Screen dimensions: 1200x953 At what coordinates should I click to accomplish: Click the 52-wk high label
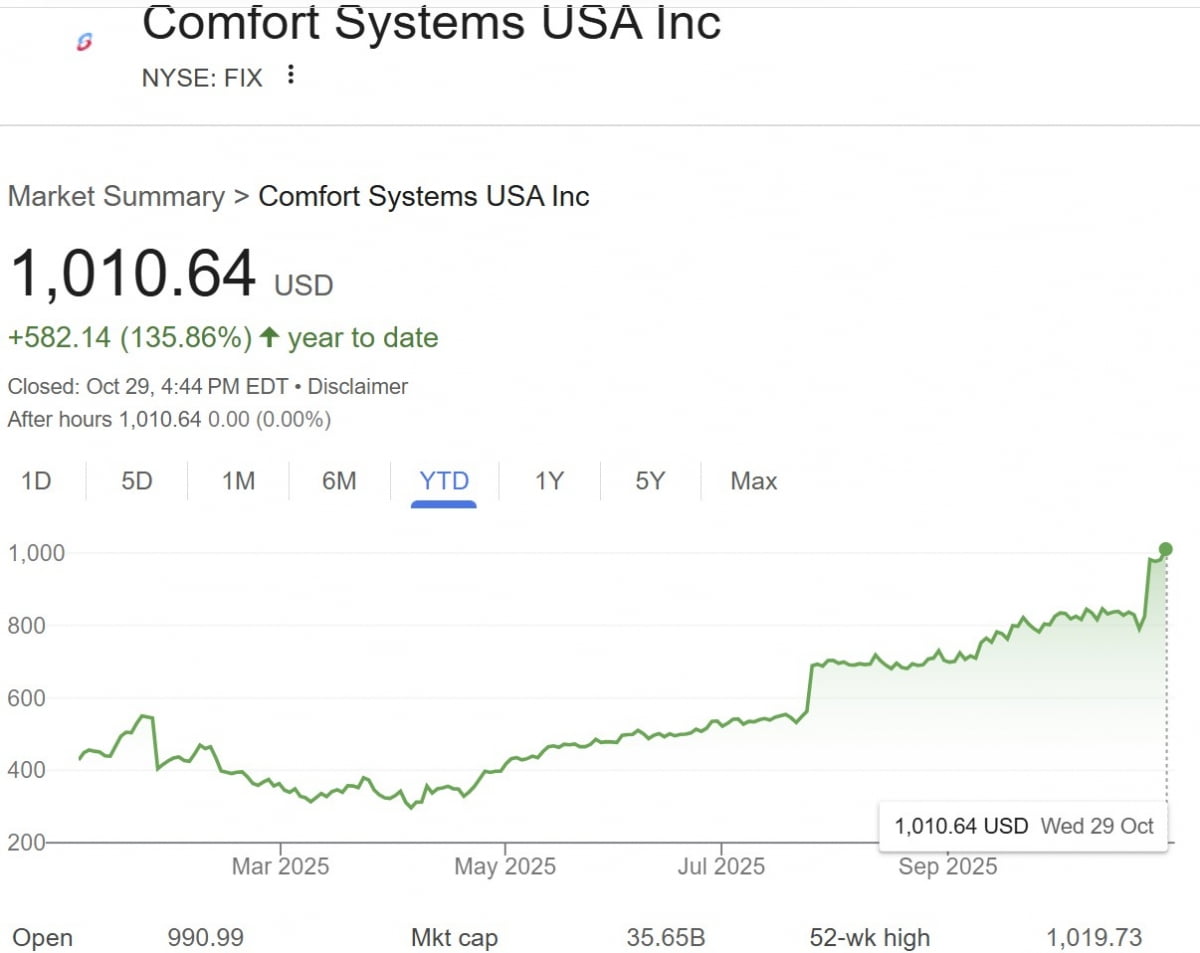coord(869,938)
